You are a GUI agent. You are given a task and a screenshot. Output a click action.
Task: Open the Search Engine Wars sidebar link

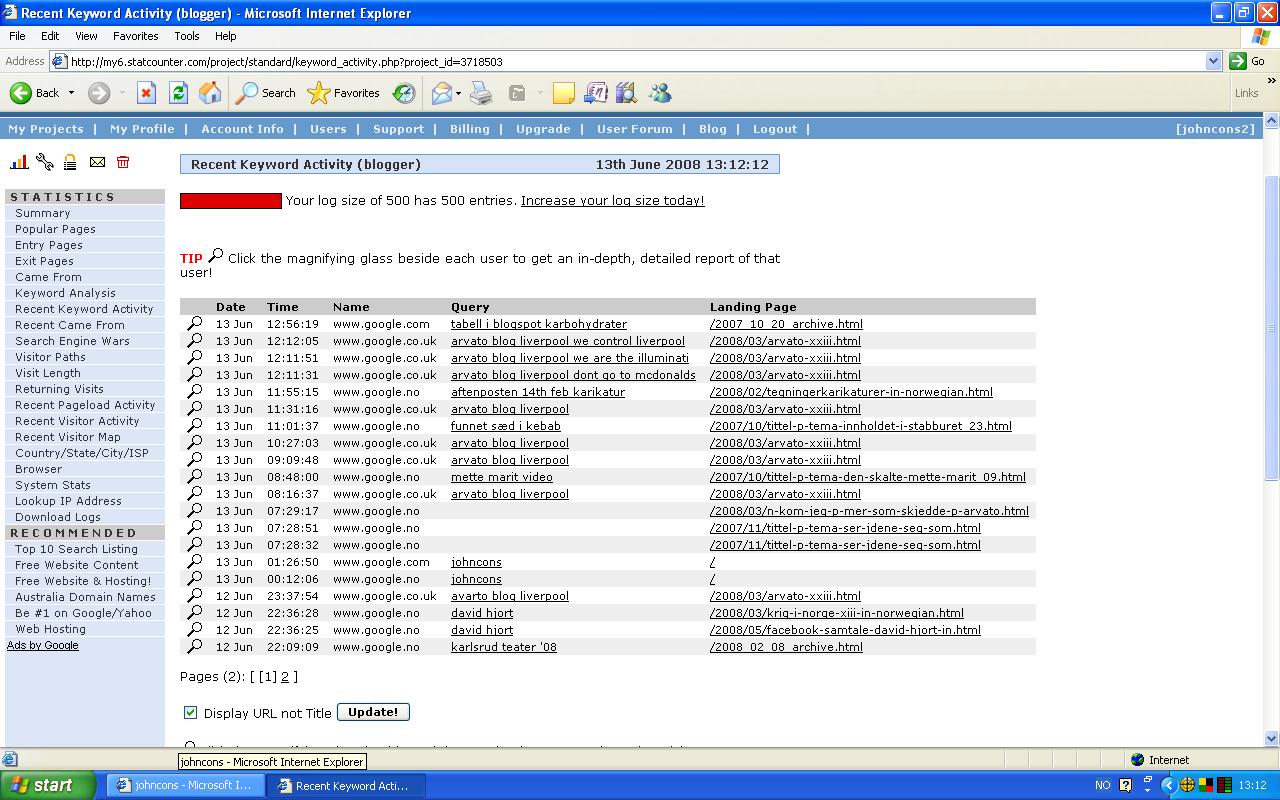point(72,341)
